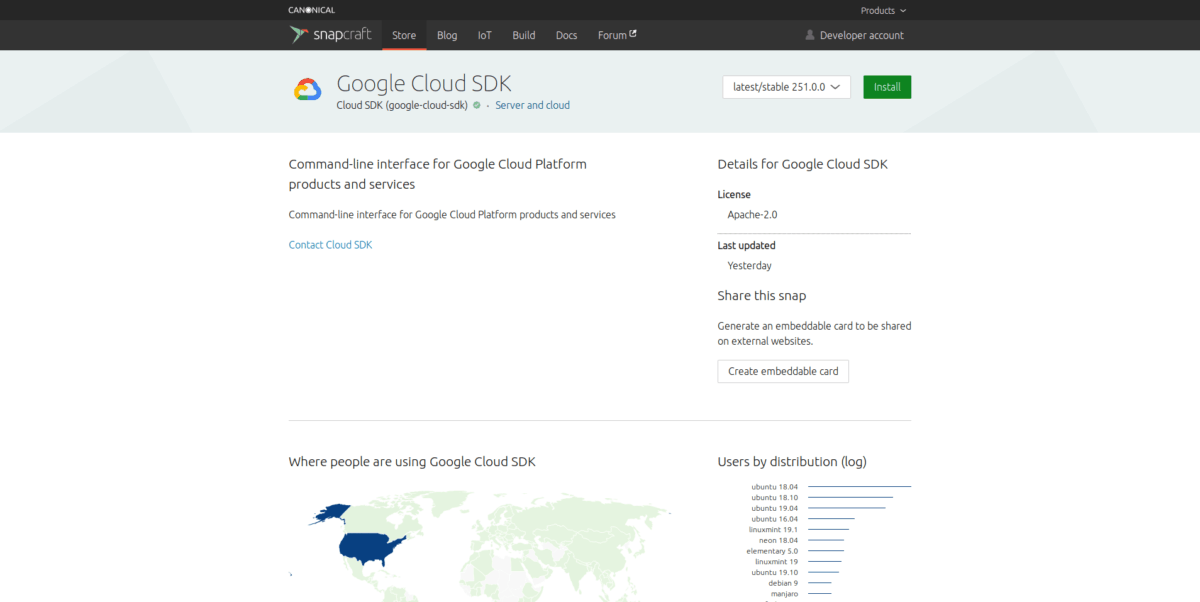Open the Contact Cloud SDK link
The height and width of the screenshot is (602, 1200).
[330, 245]
